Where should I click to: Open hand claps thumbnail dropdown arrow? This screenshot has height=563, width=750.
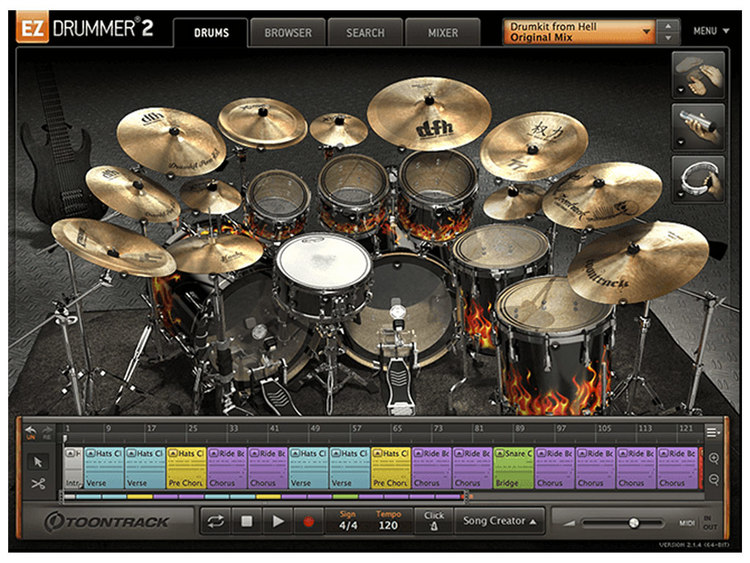pyautogui.click(x=680, y=90)
